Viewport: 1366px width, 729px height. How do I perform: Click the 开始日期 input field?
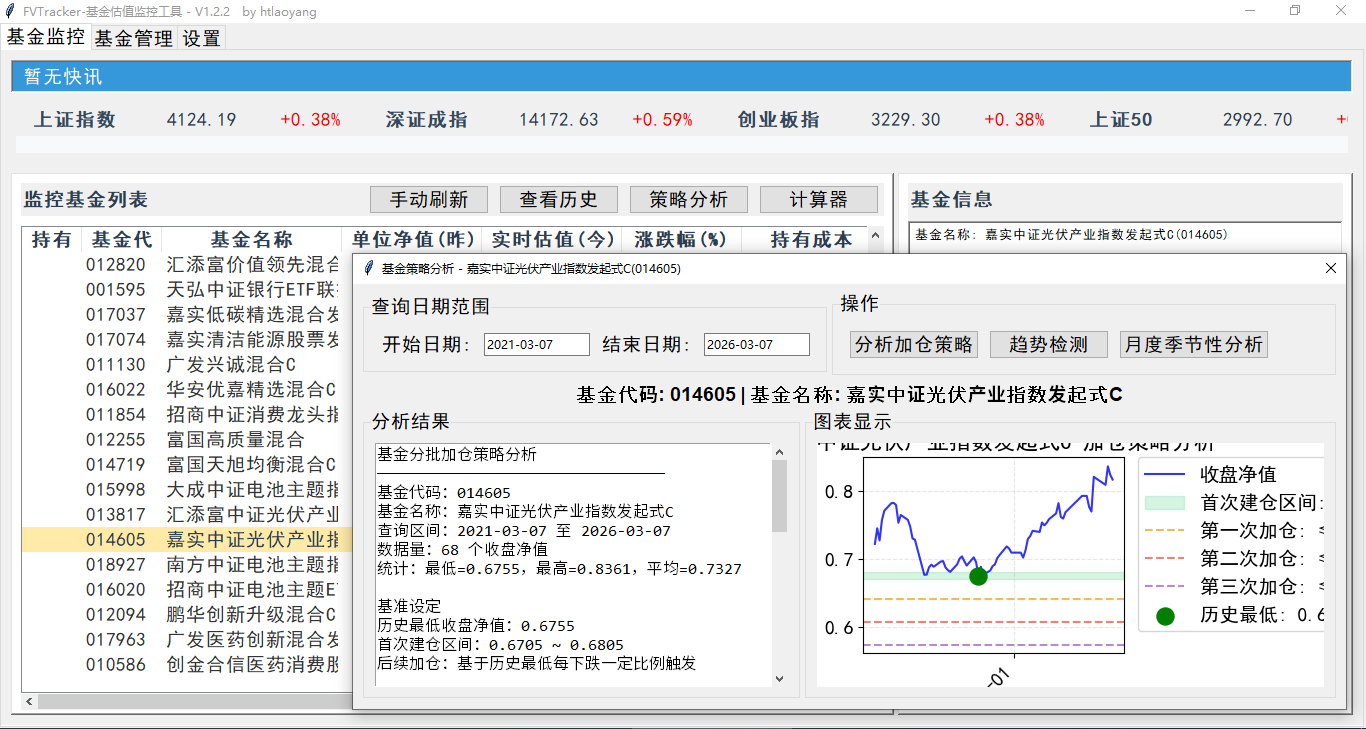tap(536, 344)
